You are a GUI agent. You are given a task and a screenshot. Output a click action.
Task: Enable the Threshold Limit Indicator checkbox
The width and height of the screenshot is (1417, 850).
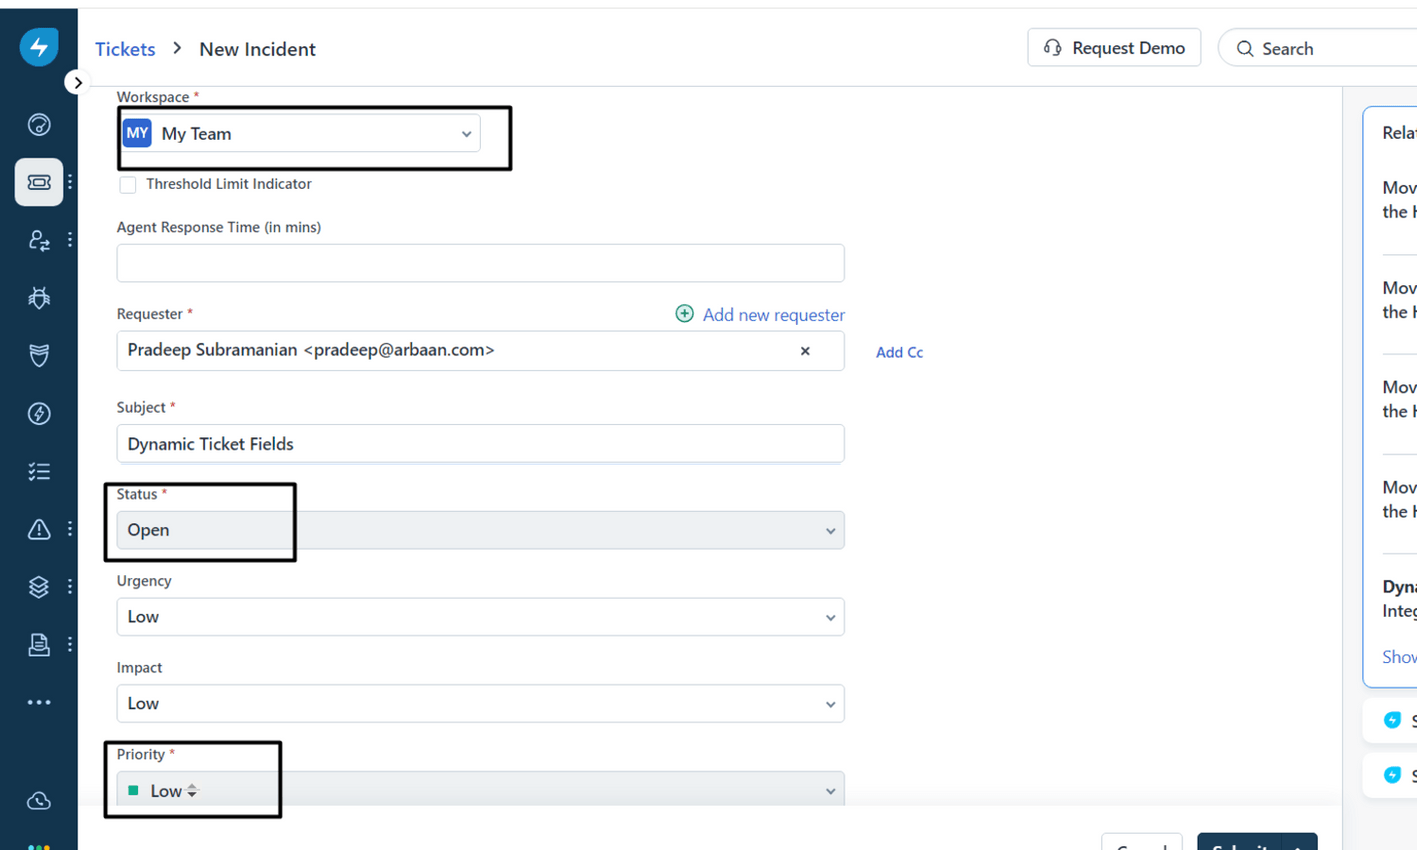(x=128, y=184)
